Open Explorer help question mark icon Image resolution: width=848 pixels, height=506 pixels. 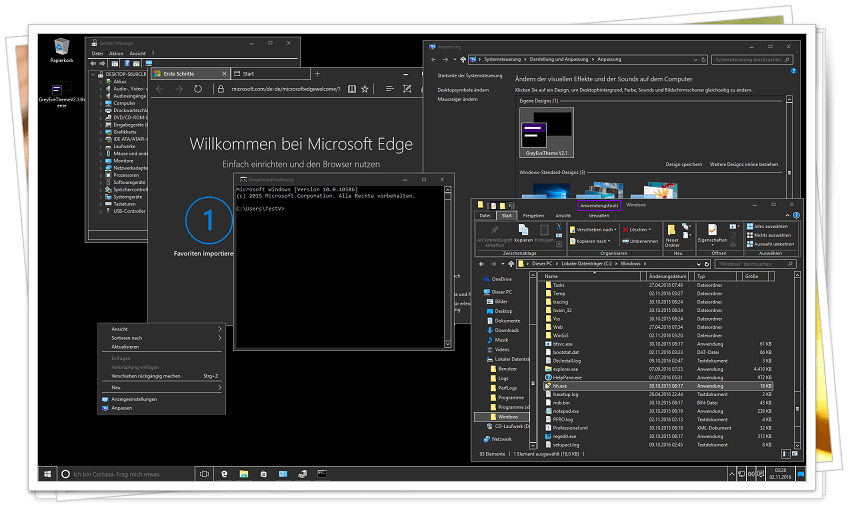coord(796,215)
